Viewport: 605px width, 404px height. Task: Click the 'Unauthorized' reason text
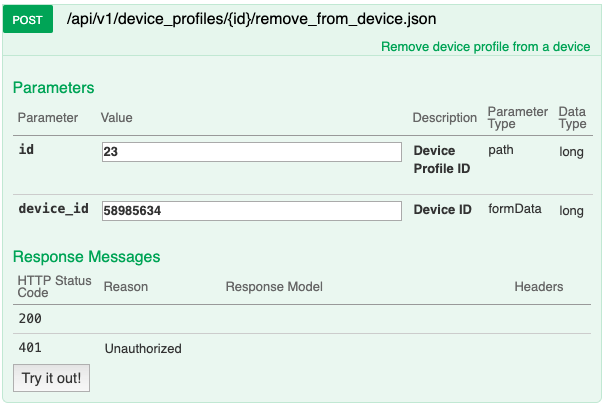click(143, 348)
